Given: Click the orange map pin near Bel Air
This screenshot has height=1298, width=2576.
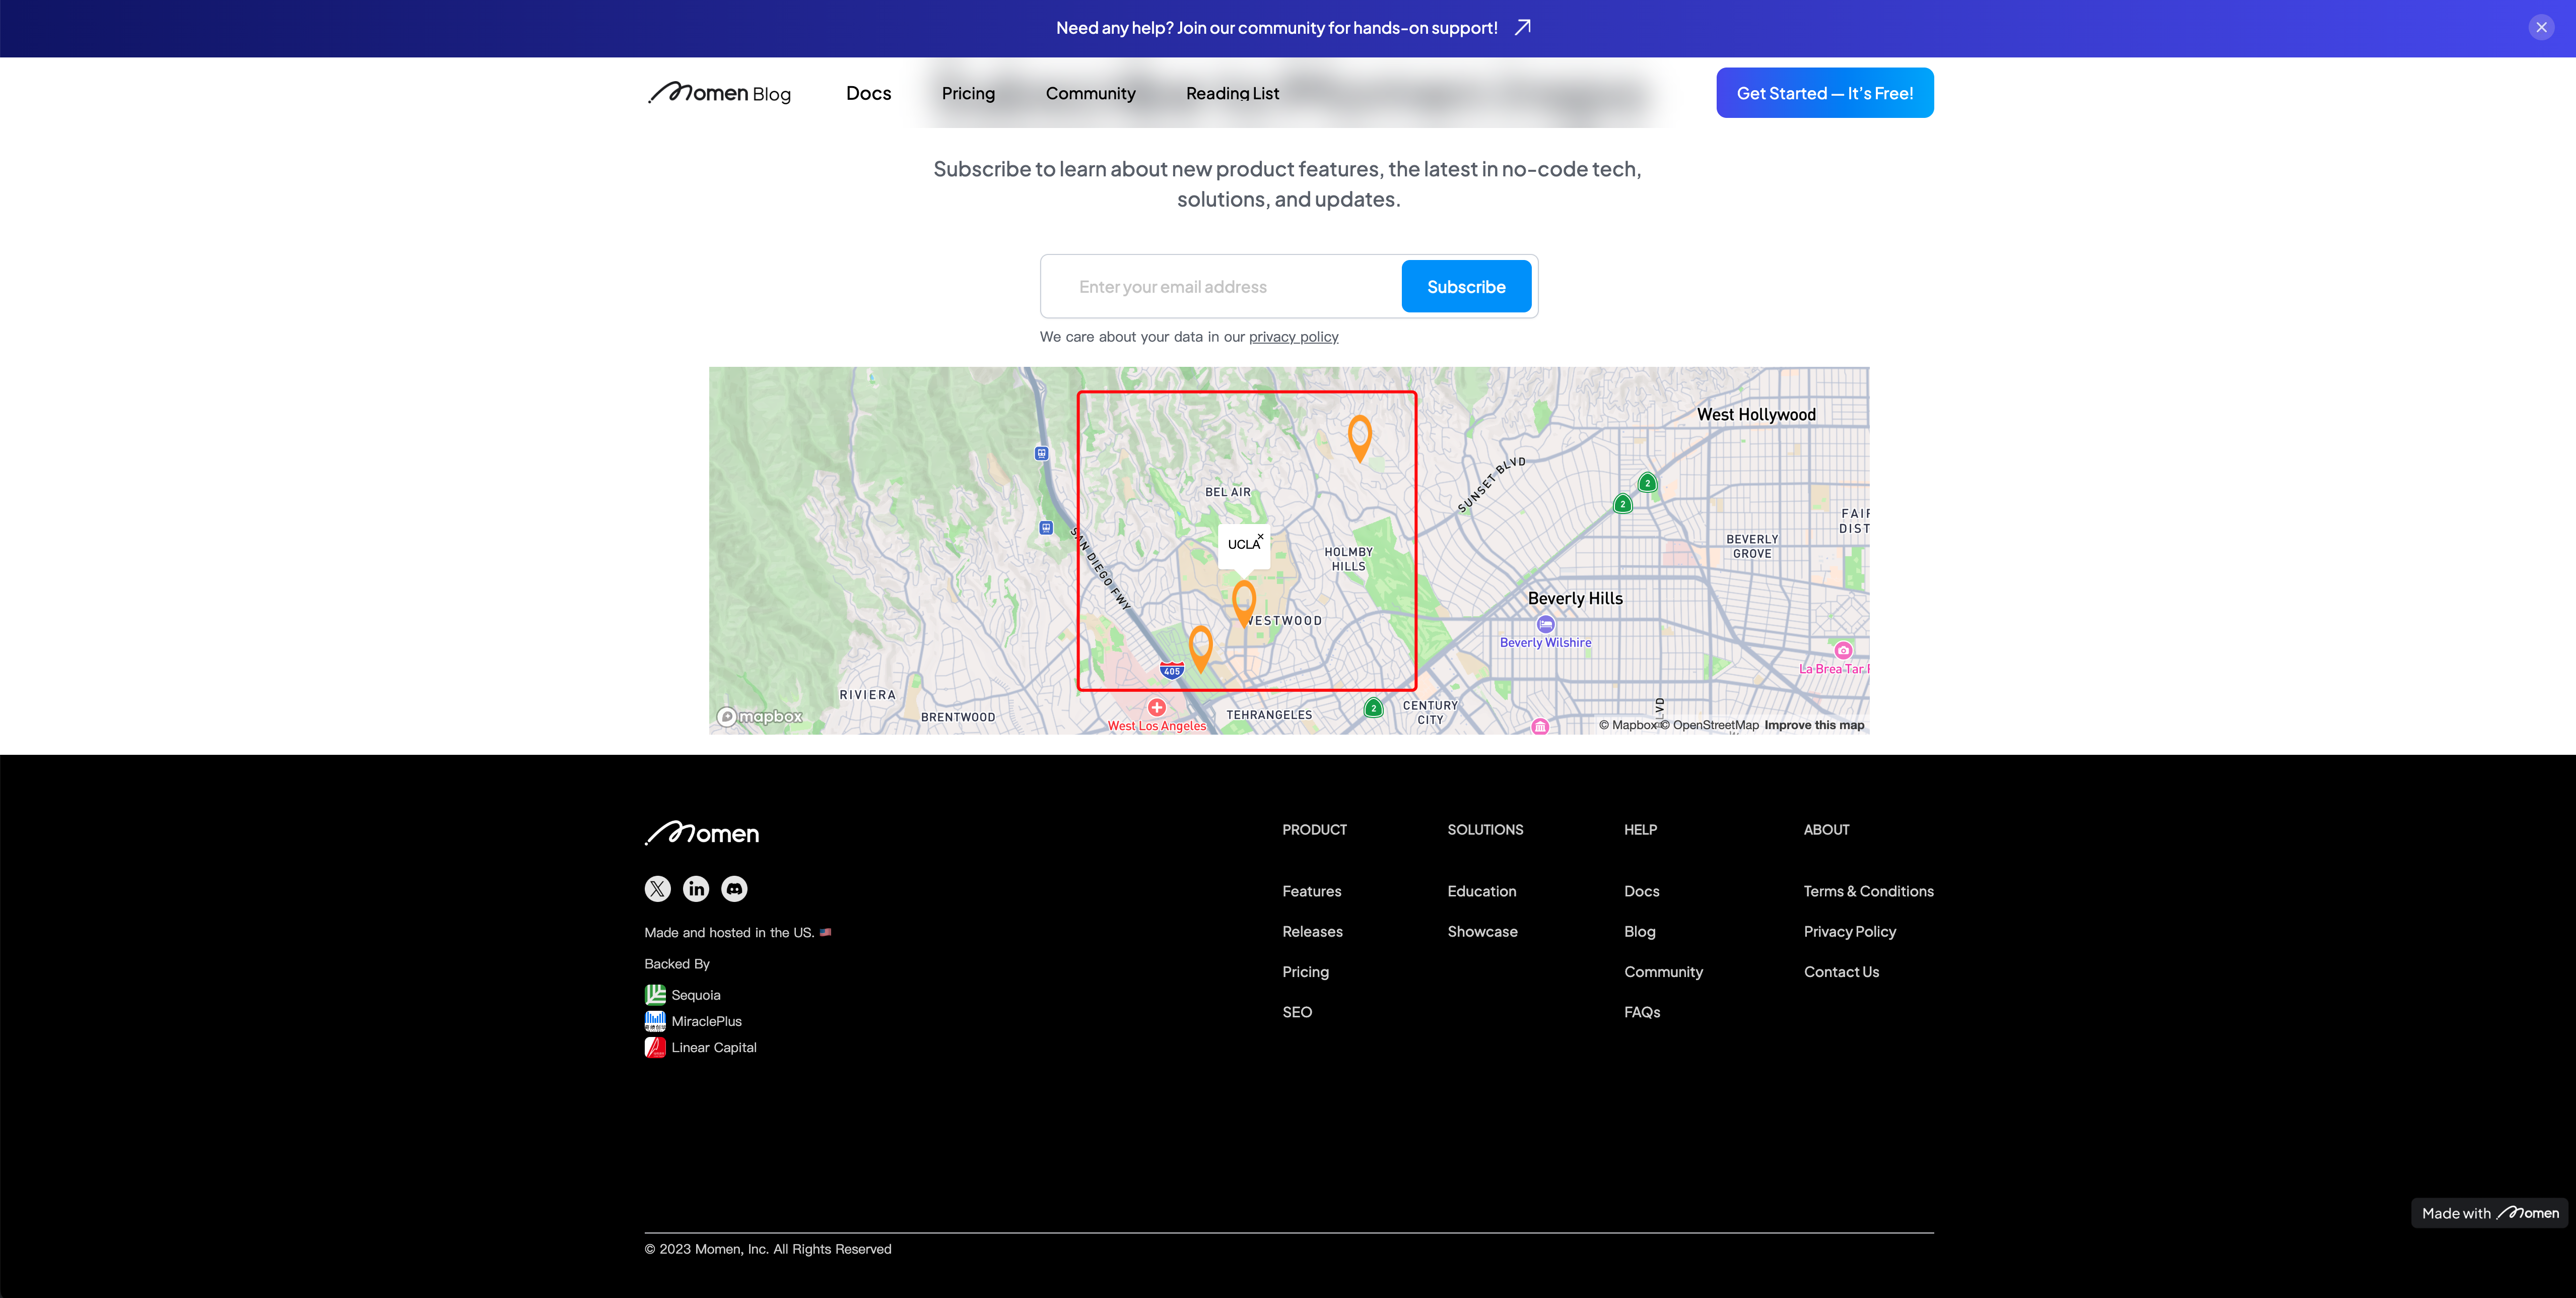Looking at the screenshot, I should (x=1359, y=438).
